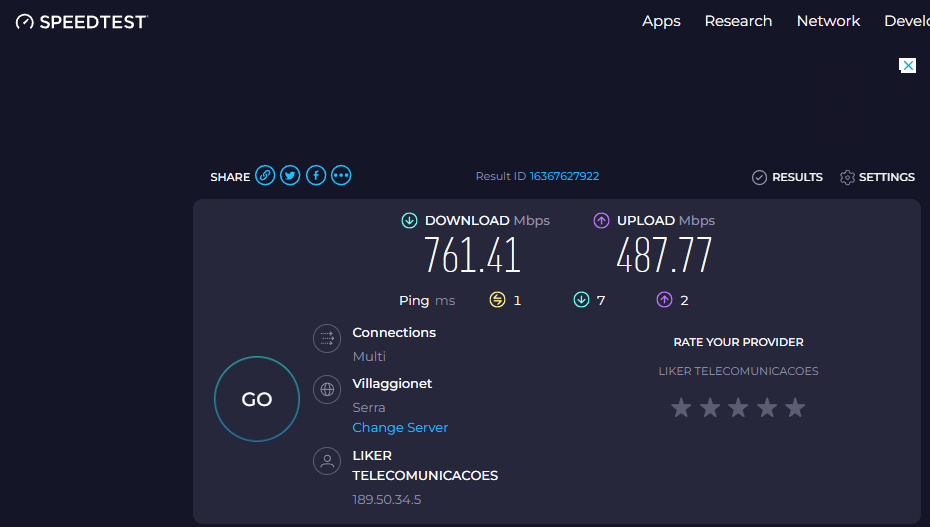Share result on Facebook icon
Image resolution: width=930 pixels, height=527 pixels.
(x=316, y=175)
